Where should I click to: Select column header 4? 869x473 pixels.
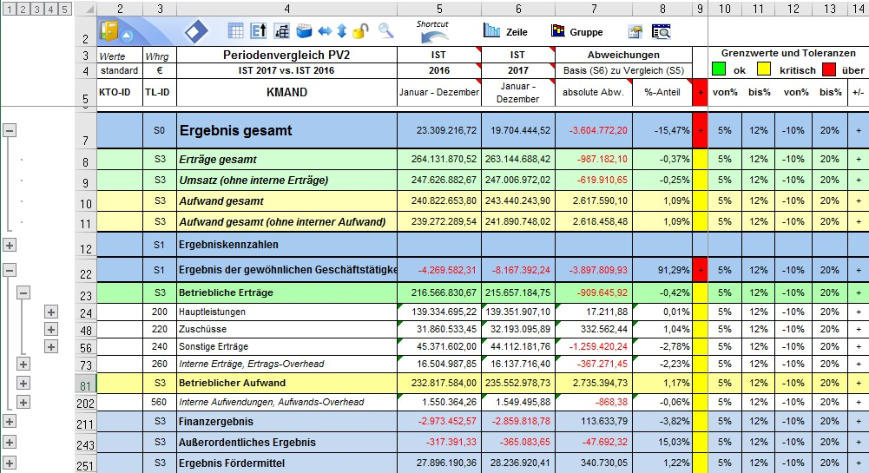coord(287,9)
